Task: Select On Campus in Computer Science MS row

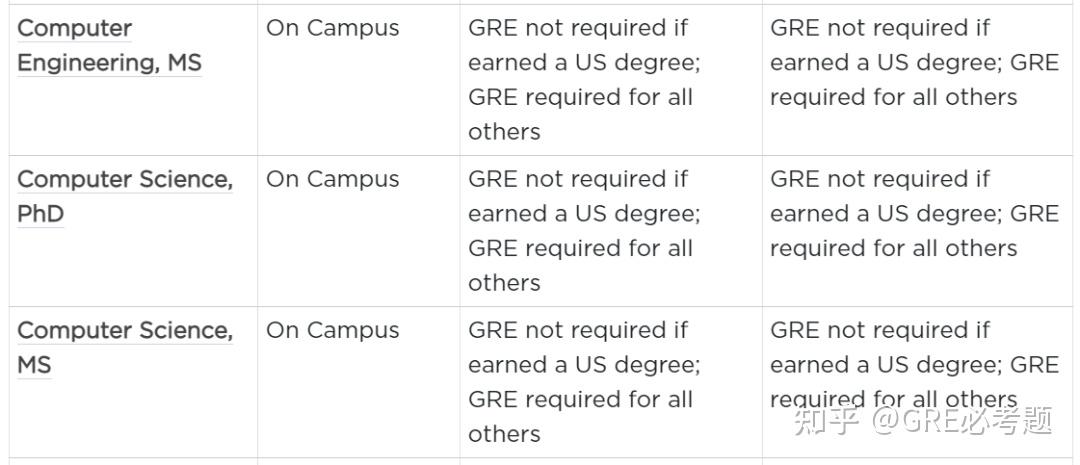Action: click(332, 331)
